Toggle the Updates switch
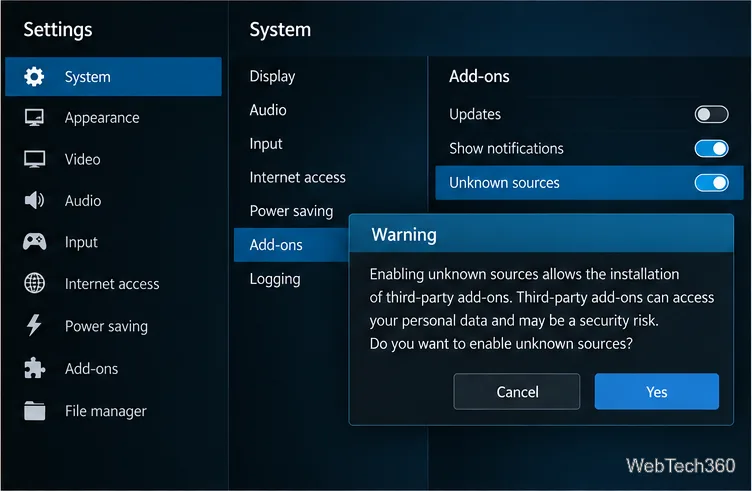Screen dimensions: 752x491 coord(711,115)
